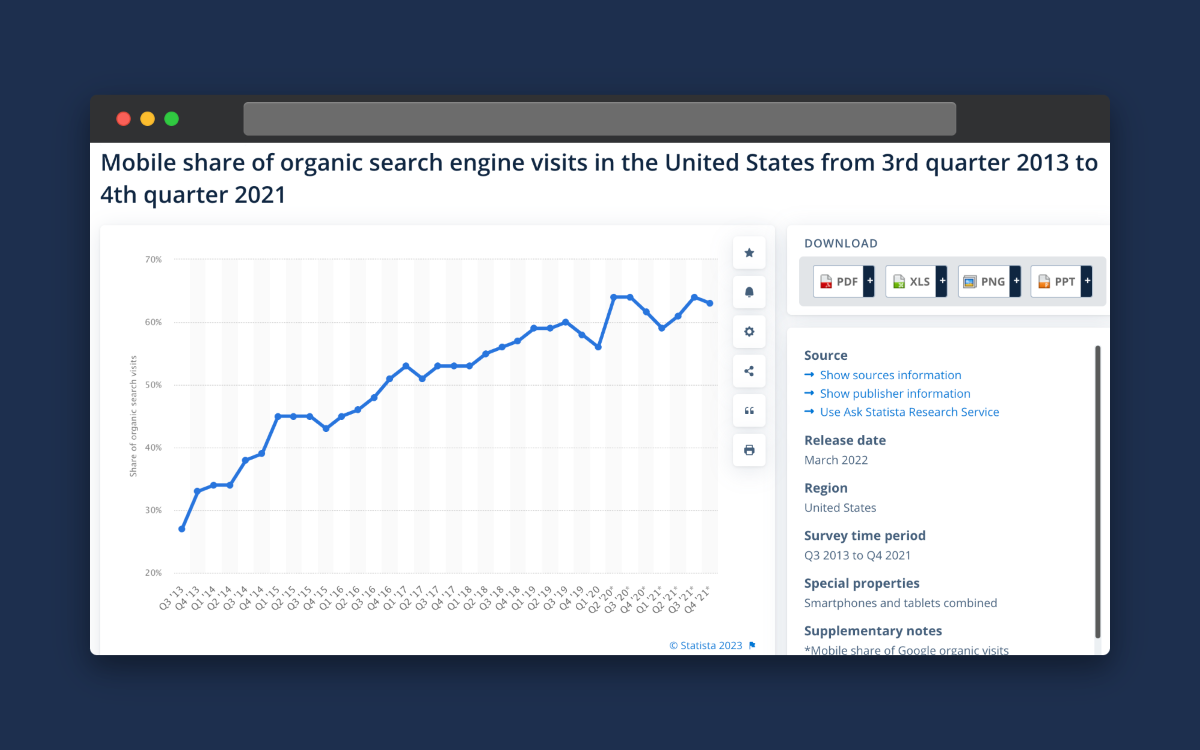Click 'Share of organic search visits' axis title
The width and height of the screenshot is (1200, 750).
click(133, 415)
